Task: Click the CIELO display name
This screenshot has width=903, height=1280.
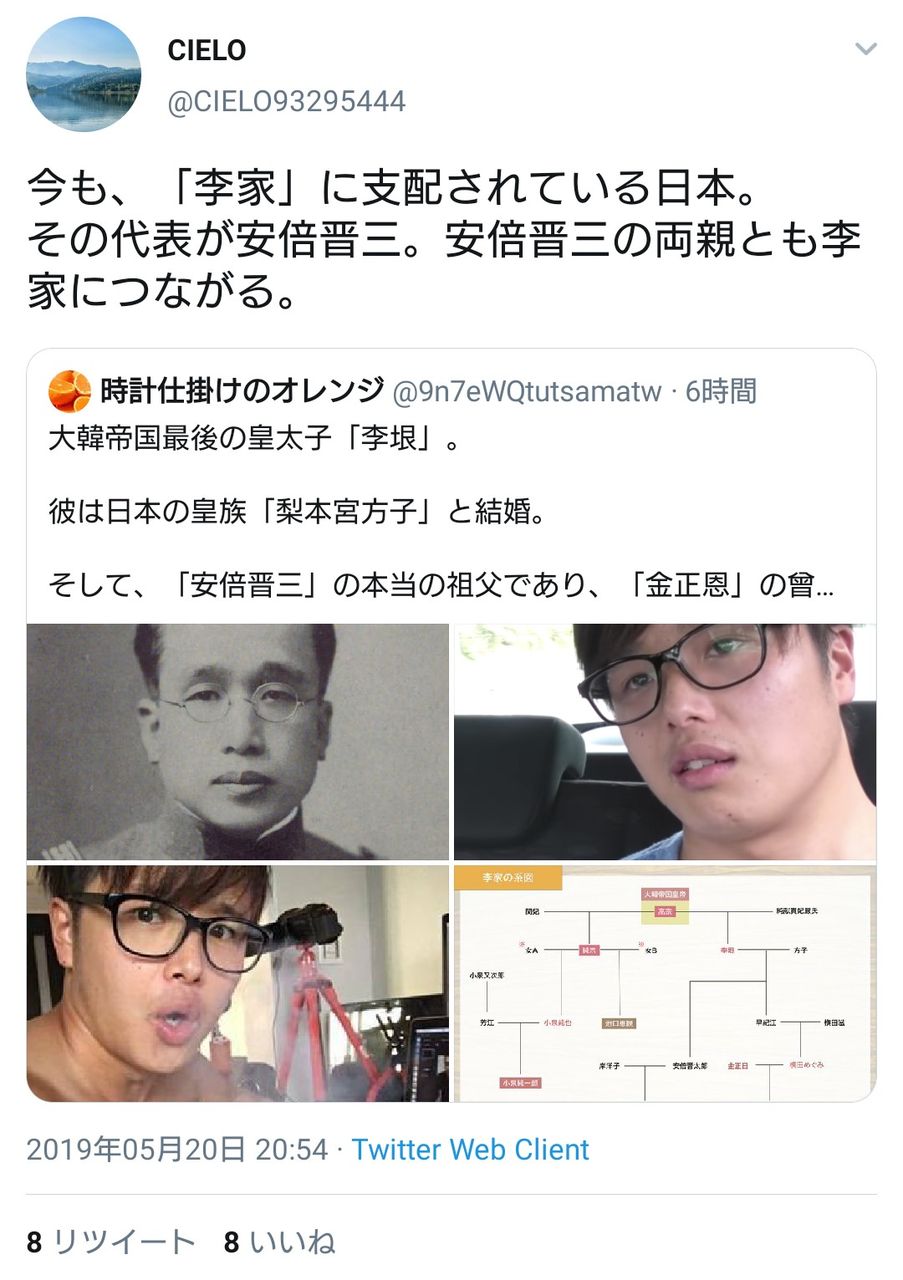Action: pos(207,50)
